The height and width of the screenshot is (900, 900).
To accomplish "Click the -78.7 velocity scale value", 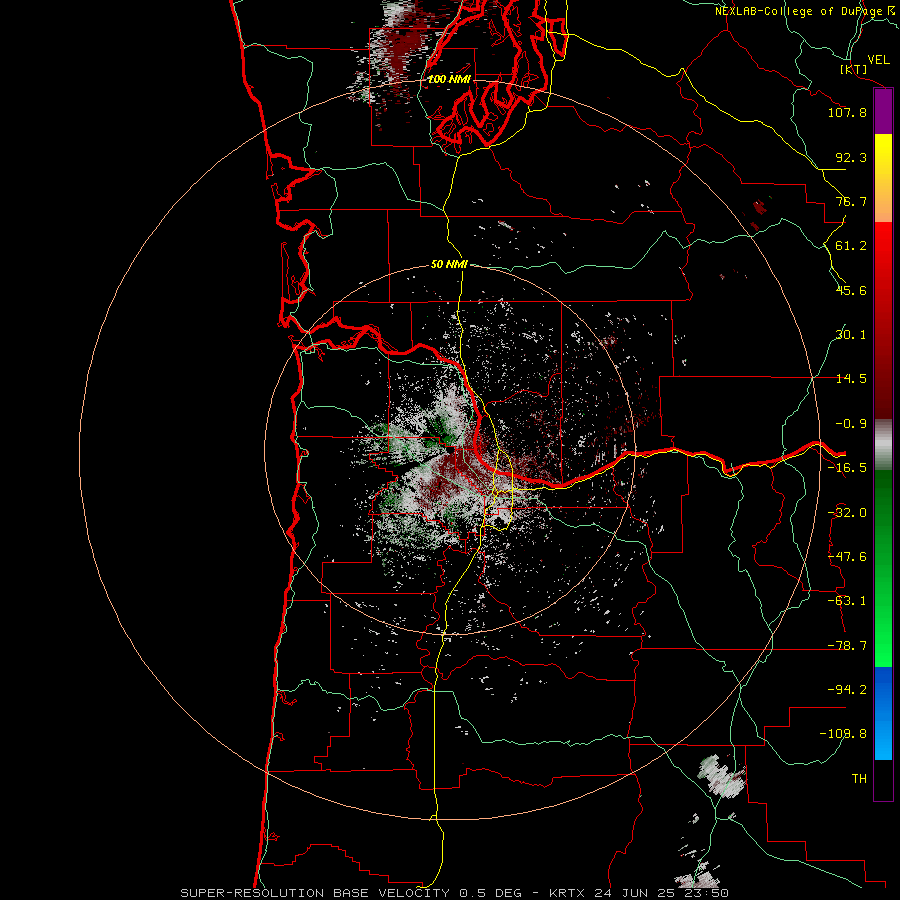I will (x=847, y=646).
